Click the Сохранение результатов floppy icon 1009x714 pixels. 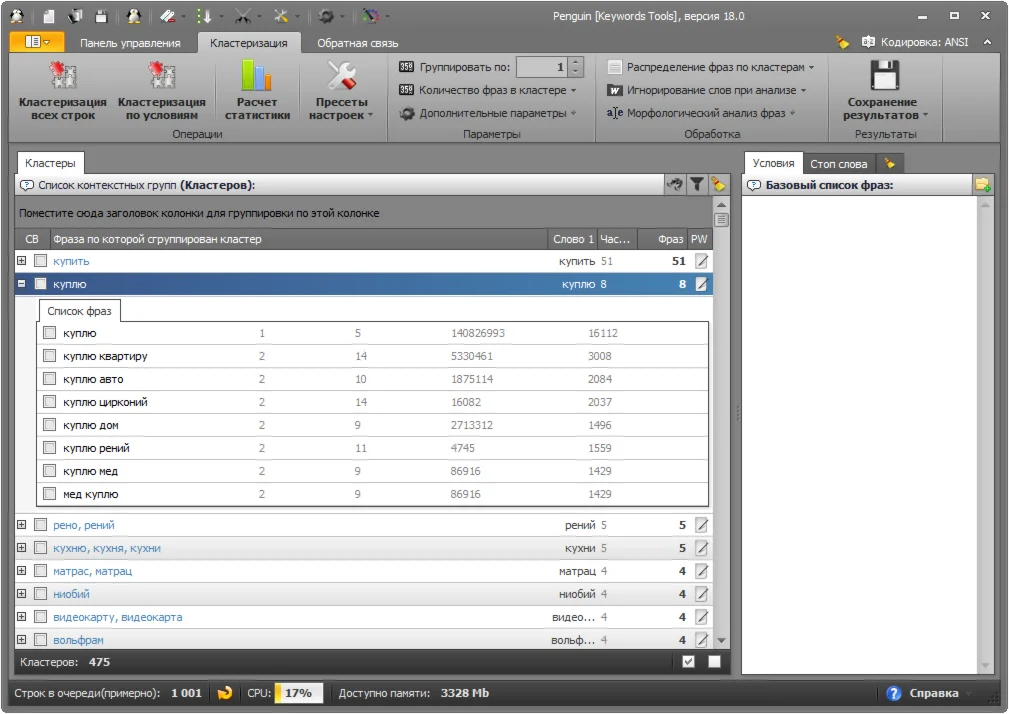pyautogui.click(x=885, y=77)
